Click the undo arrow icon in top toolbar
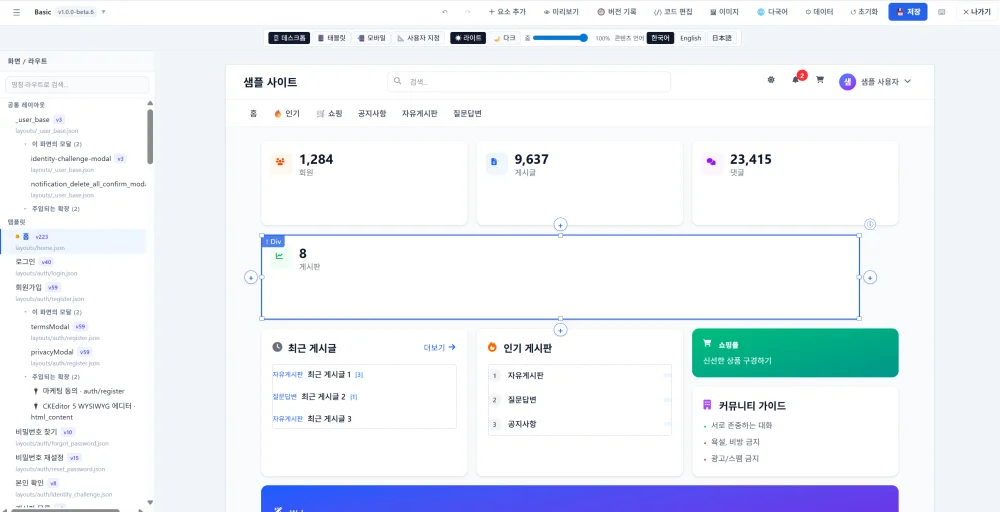The height and width of the screenshot is (512, 1000). click(445, 11)
